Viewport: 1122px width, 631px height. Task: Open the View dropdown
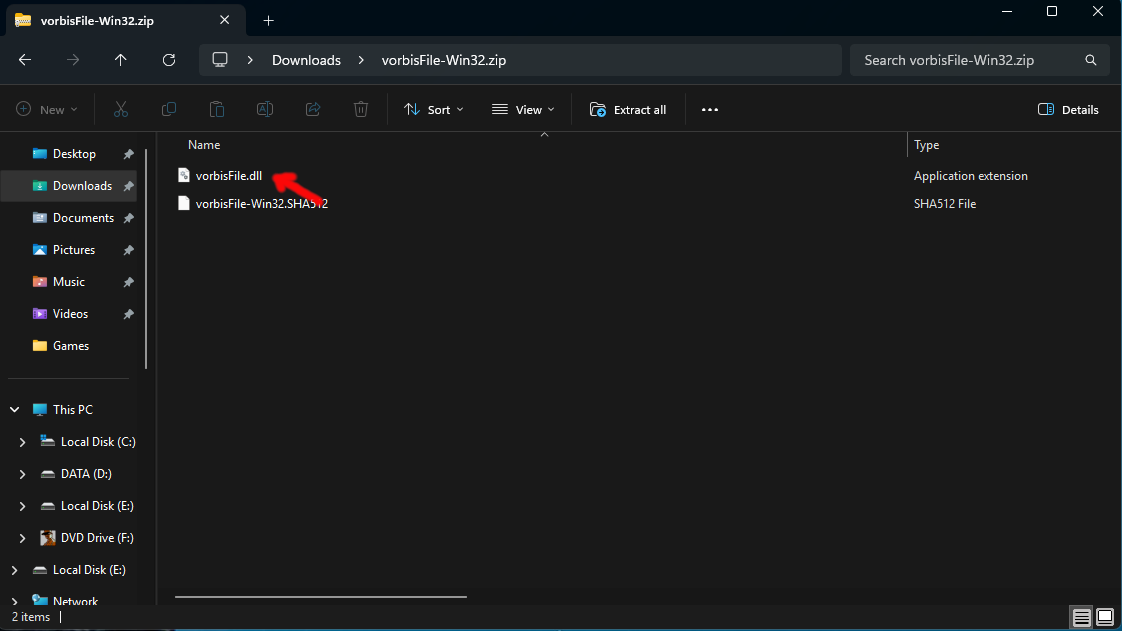click(x=523, y=109)
